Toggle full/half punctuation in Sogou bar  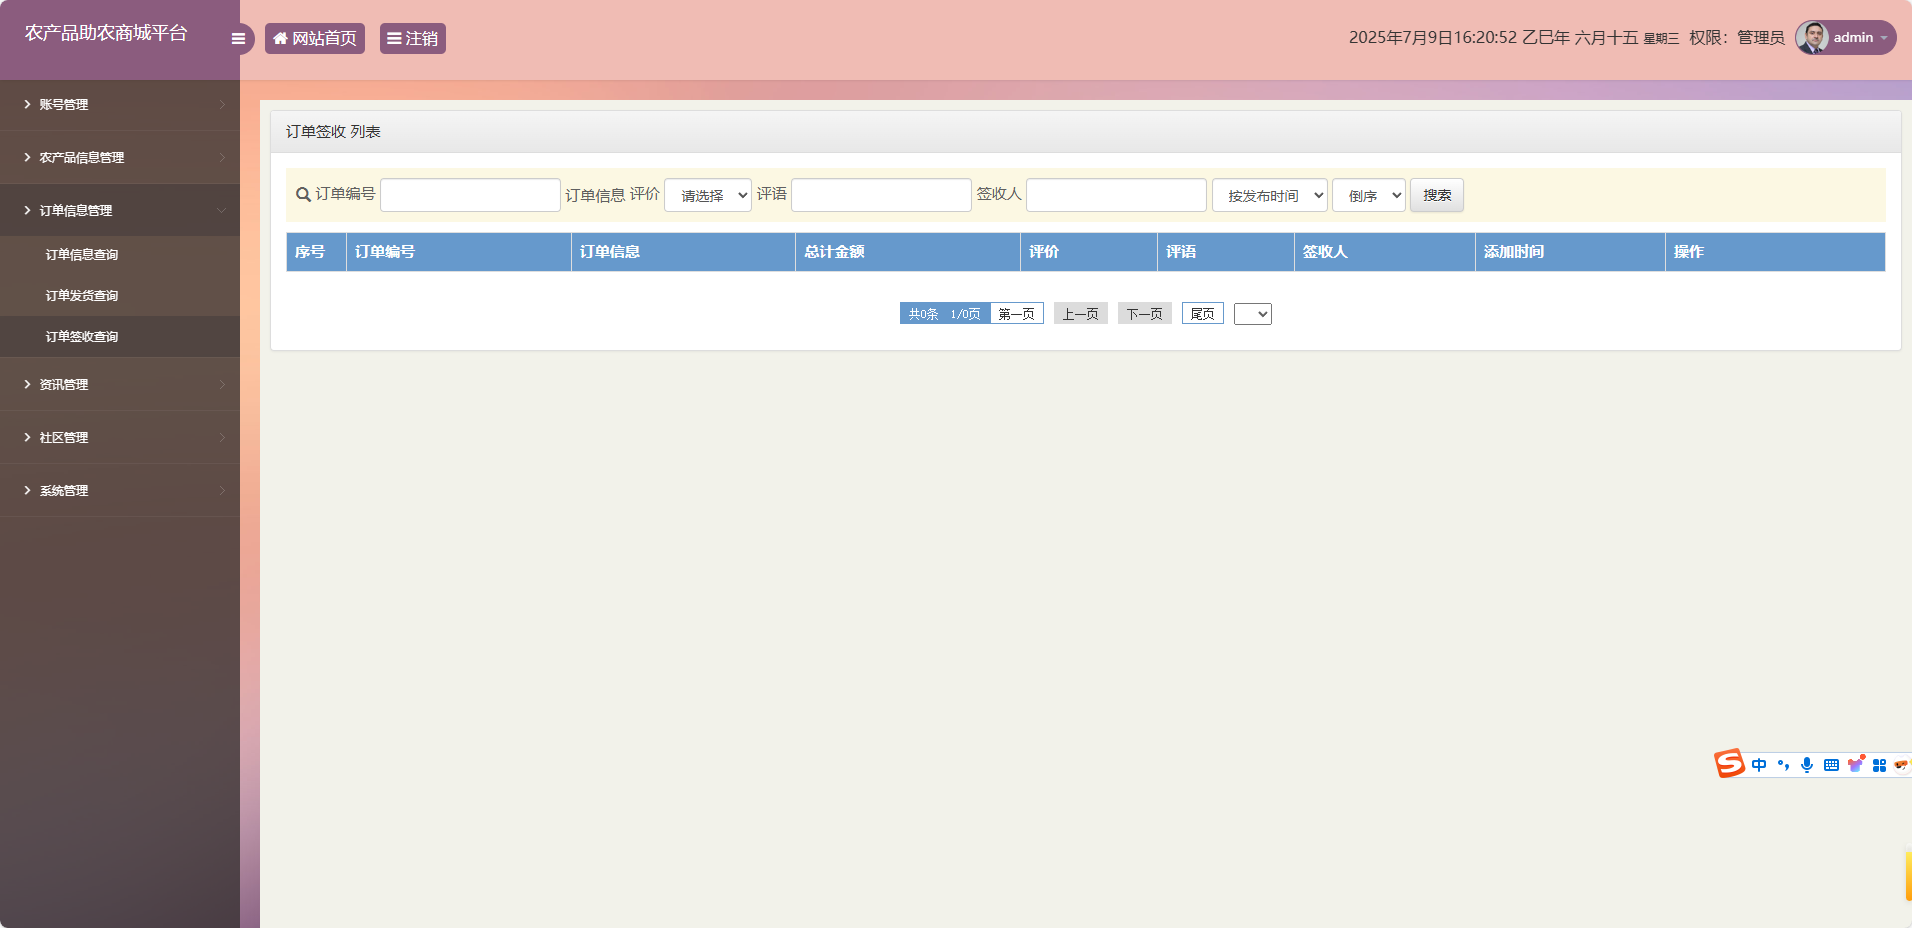1783,765
